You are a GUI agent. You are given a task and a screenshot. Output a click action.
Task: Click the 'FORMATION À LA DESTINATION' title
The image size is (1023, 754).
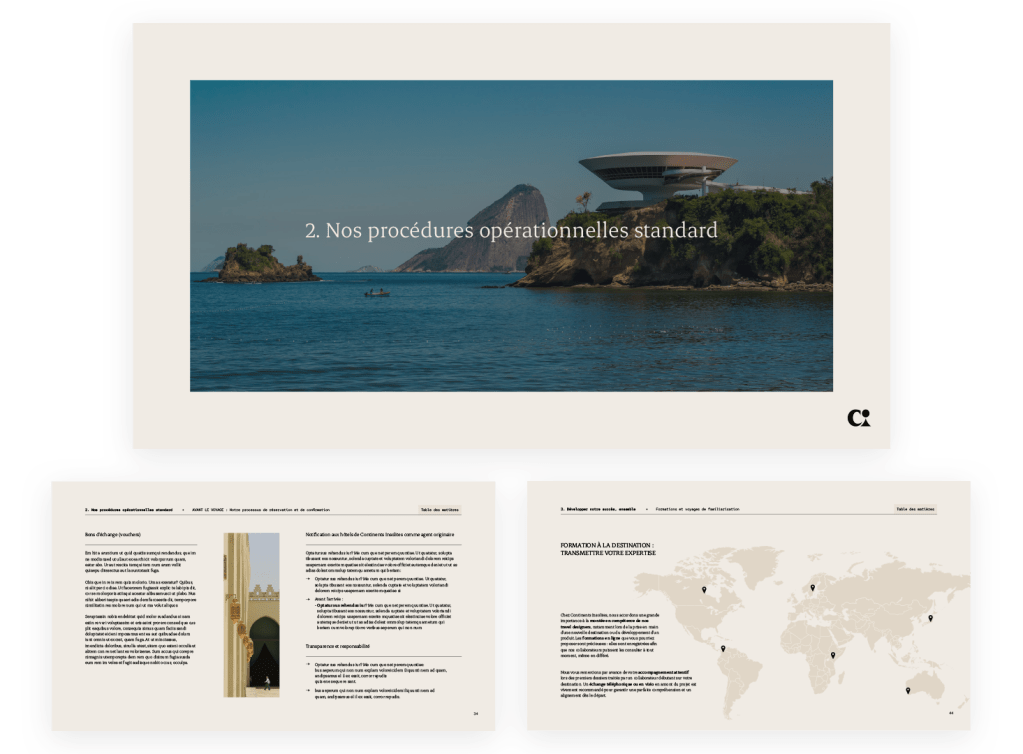(606, 546)
